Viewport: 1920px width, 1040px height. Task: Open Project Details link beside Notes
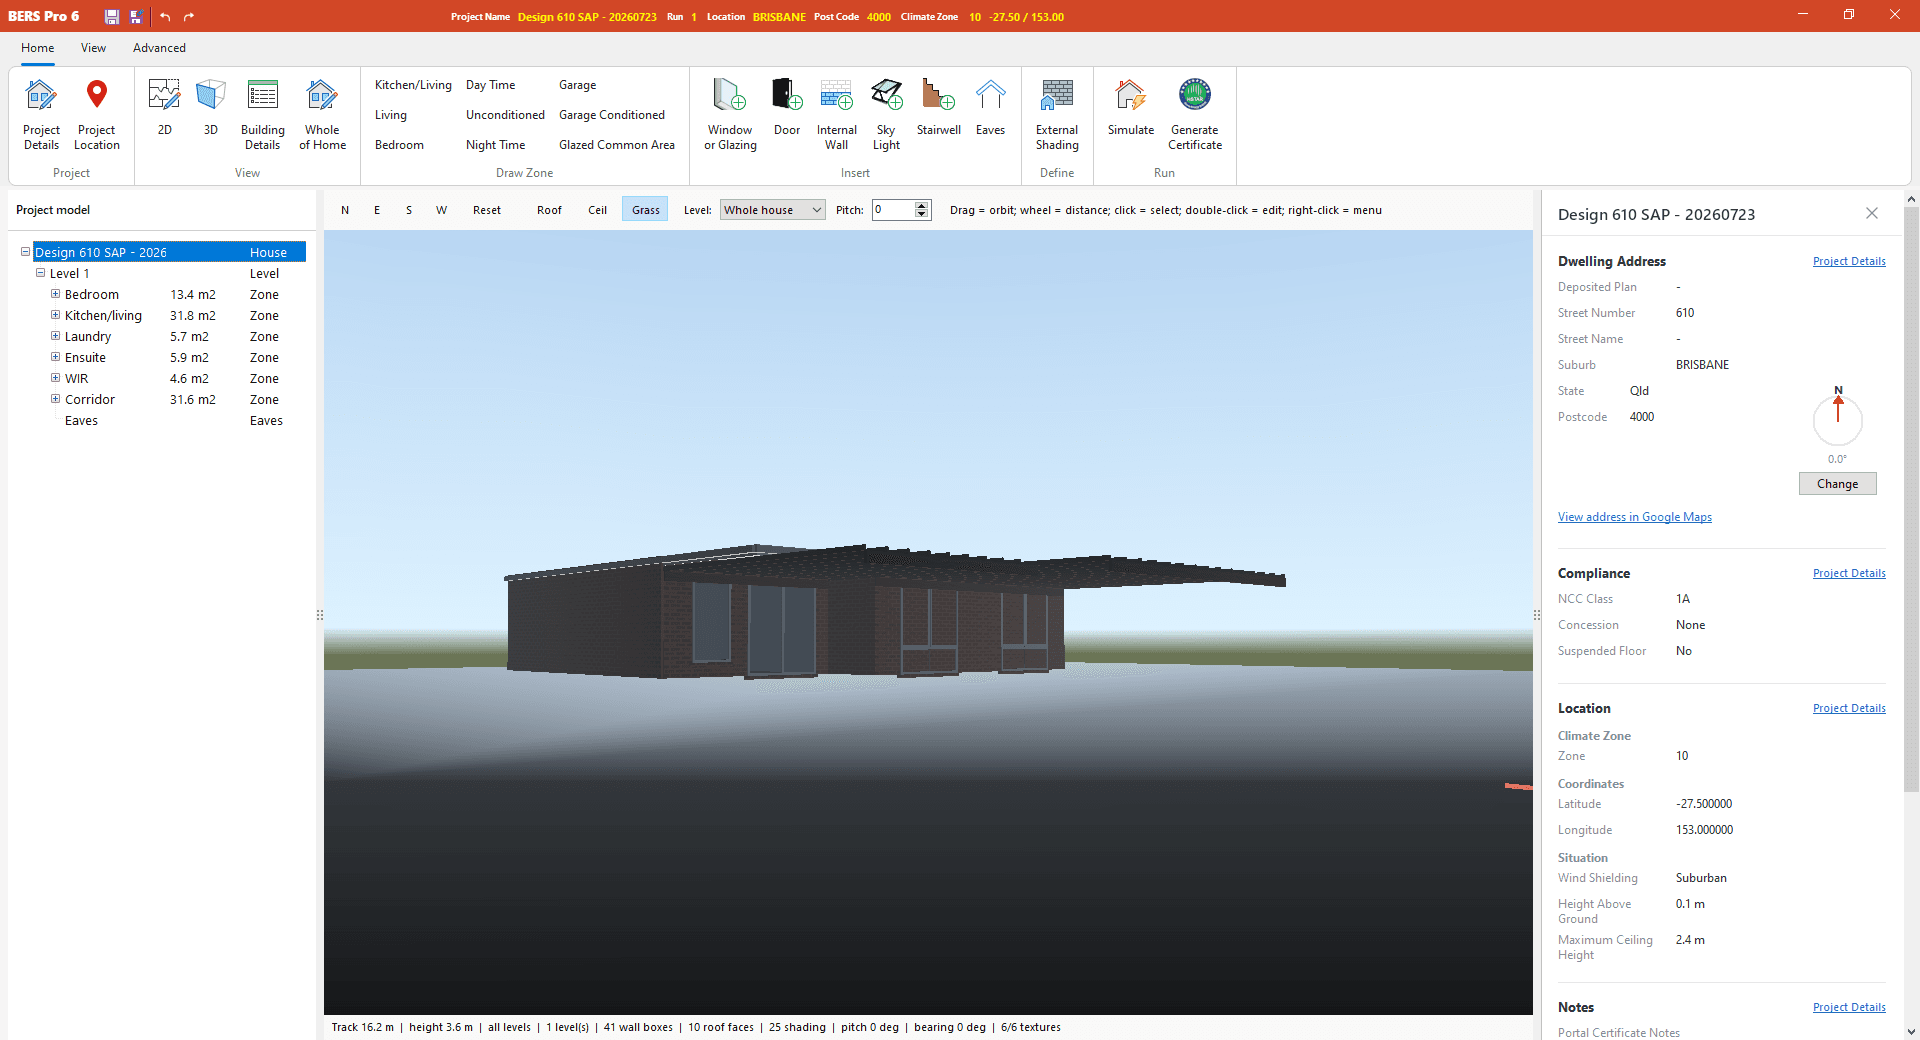[1849, 1007]
